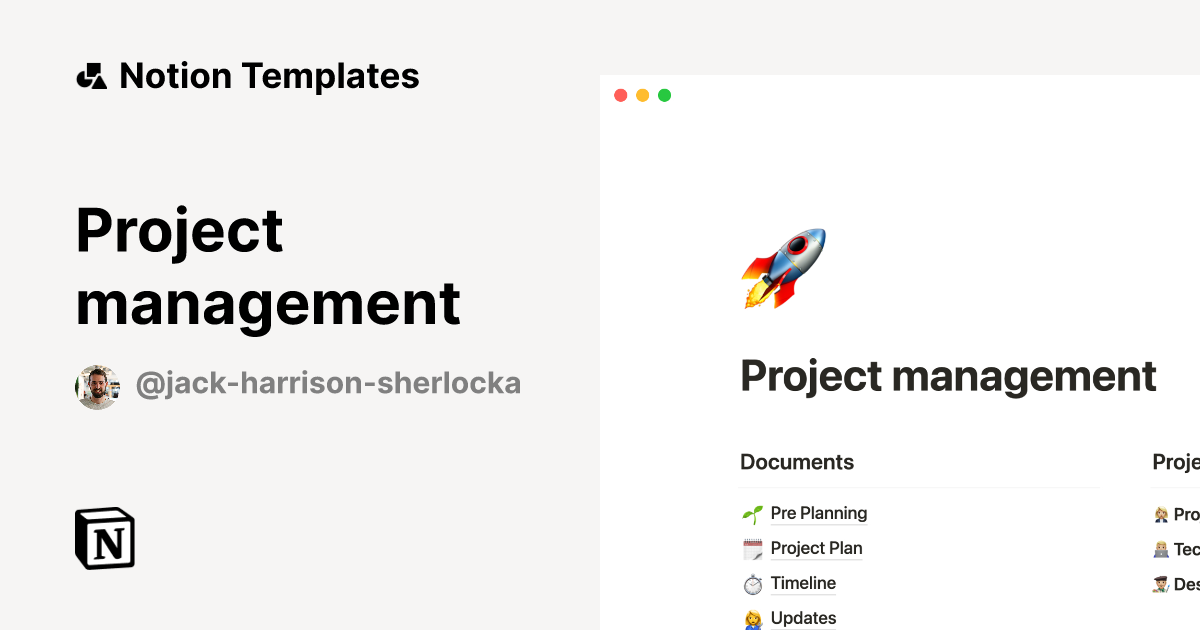This screenshot has height=630, width=1200.
Task: Click the calendar icon beside Project Plan
Action: (752, 549)
